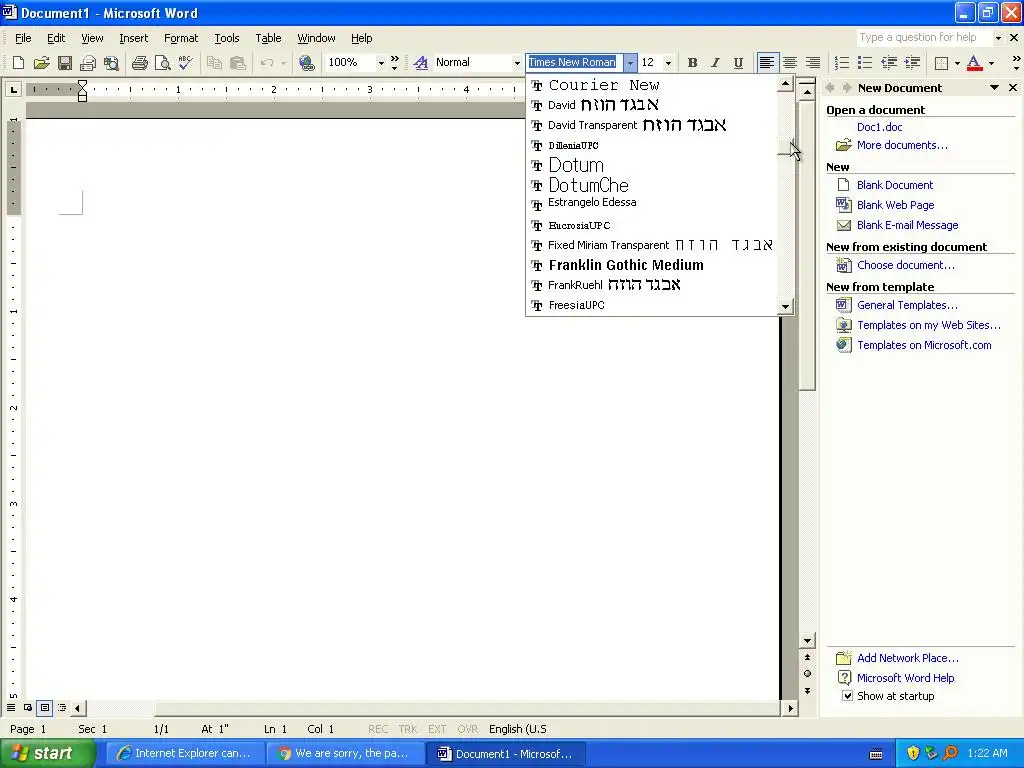
Task: Open the Tools menu
Action: 227,38
